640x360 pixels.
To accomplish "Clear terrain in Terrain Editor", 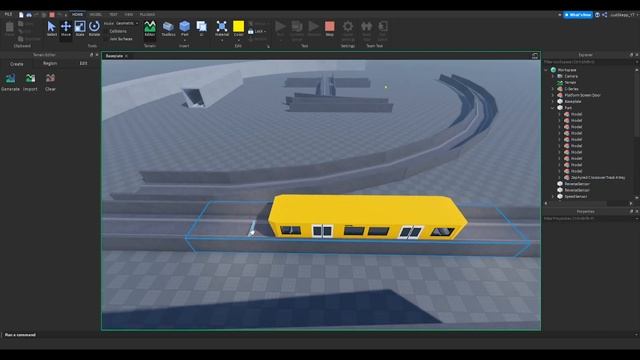I will tap(50, 82).
